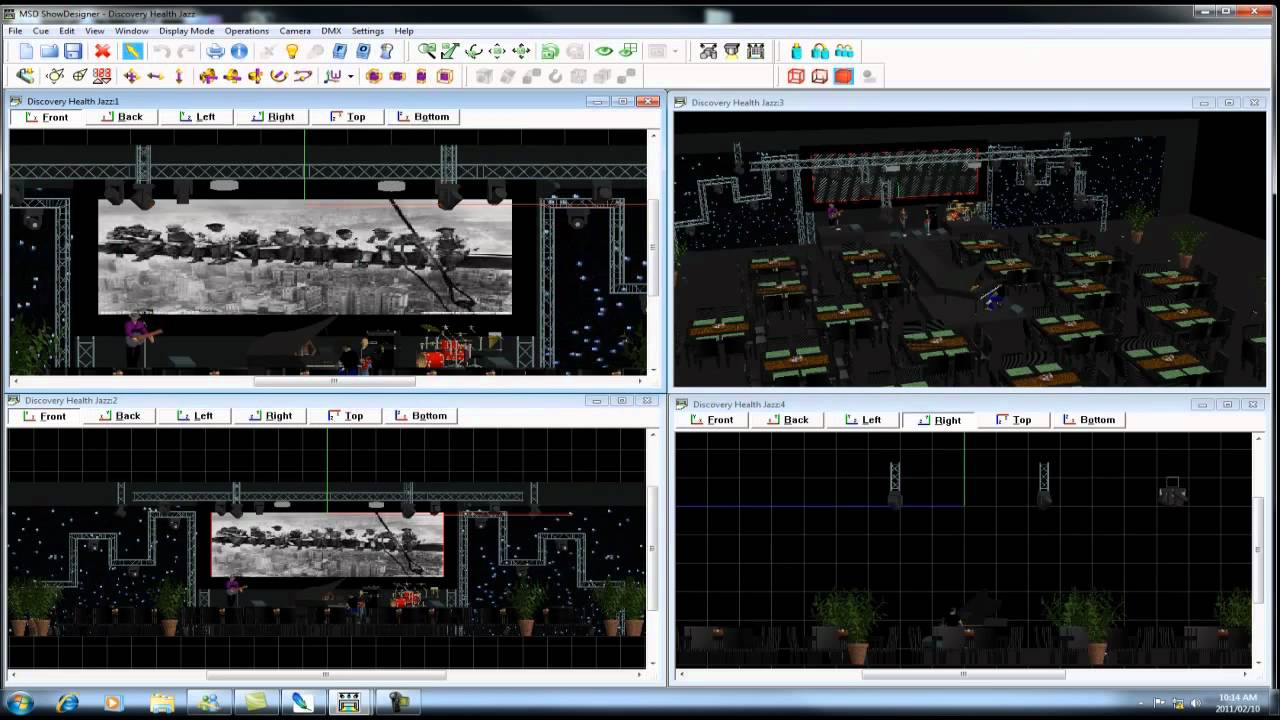Open the Settings menu
Image resolution: width=1280 pixels, height=720 pixels.
[x=367, y=31]
